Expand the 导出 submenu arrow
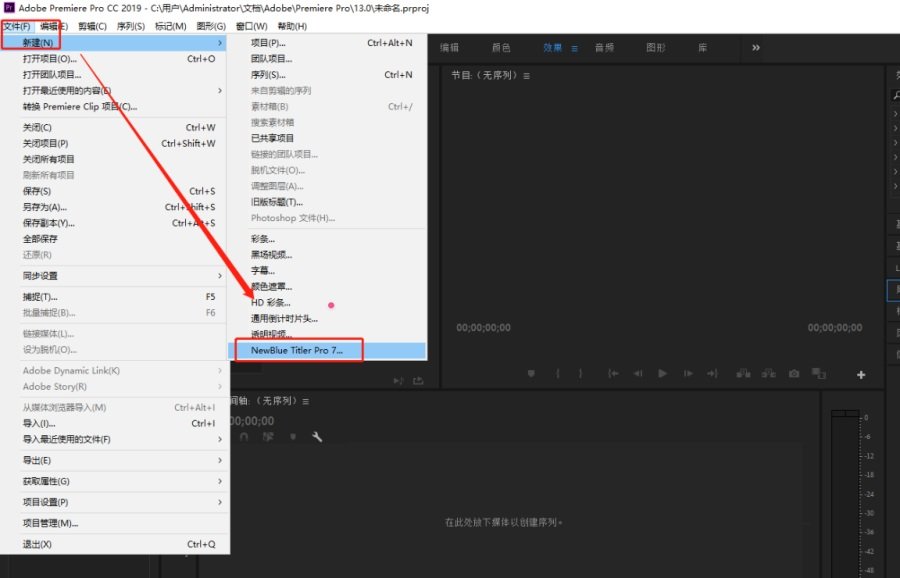This screenshot has width=900, height=578. click(x=220, y=460)
